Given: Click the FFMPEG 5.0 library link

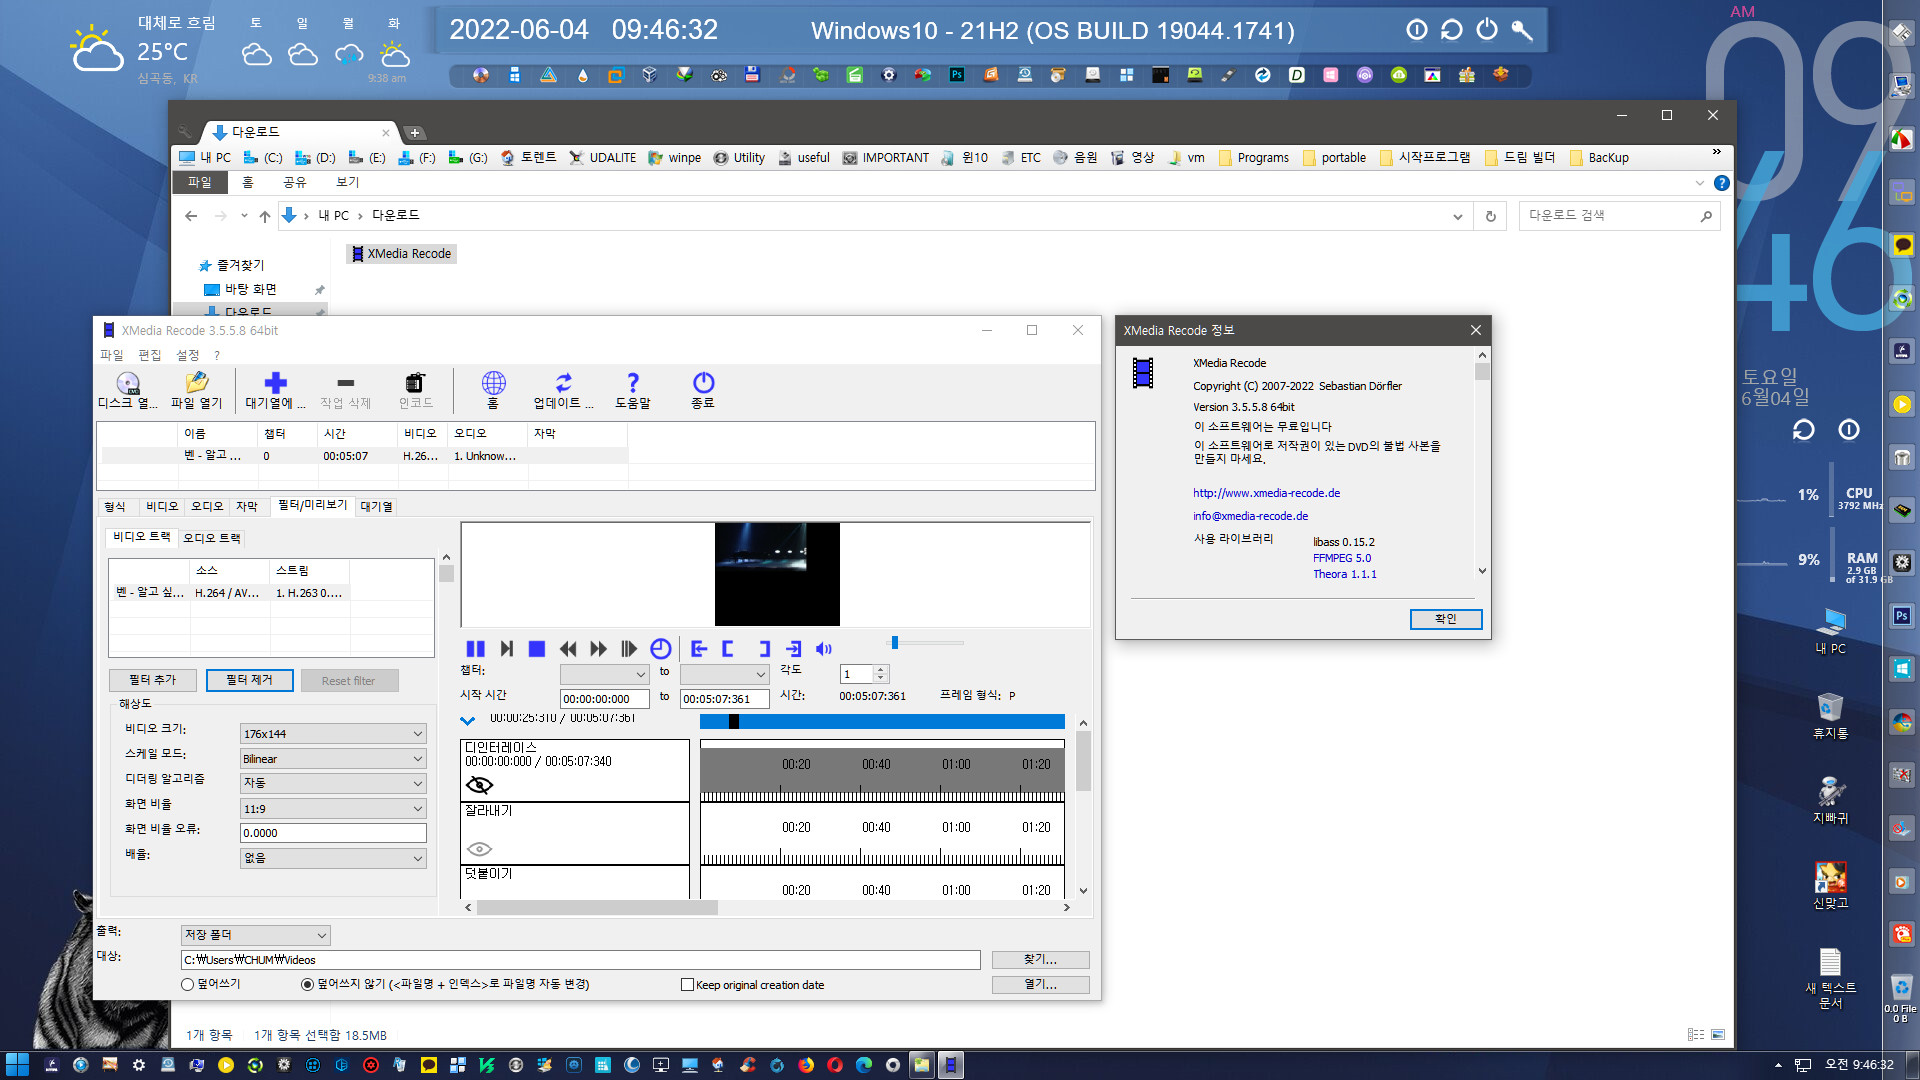Looking at the screenshot, I should 1342,558.
